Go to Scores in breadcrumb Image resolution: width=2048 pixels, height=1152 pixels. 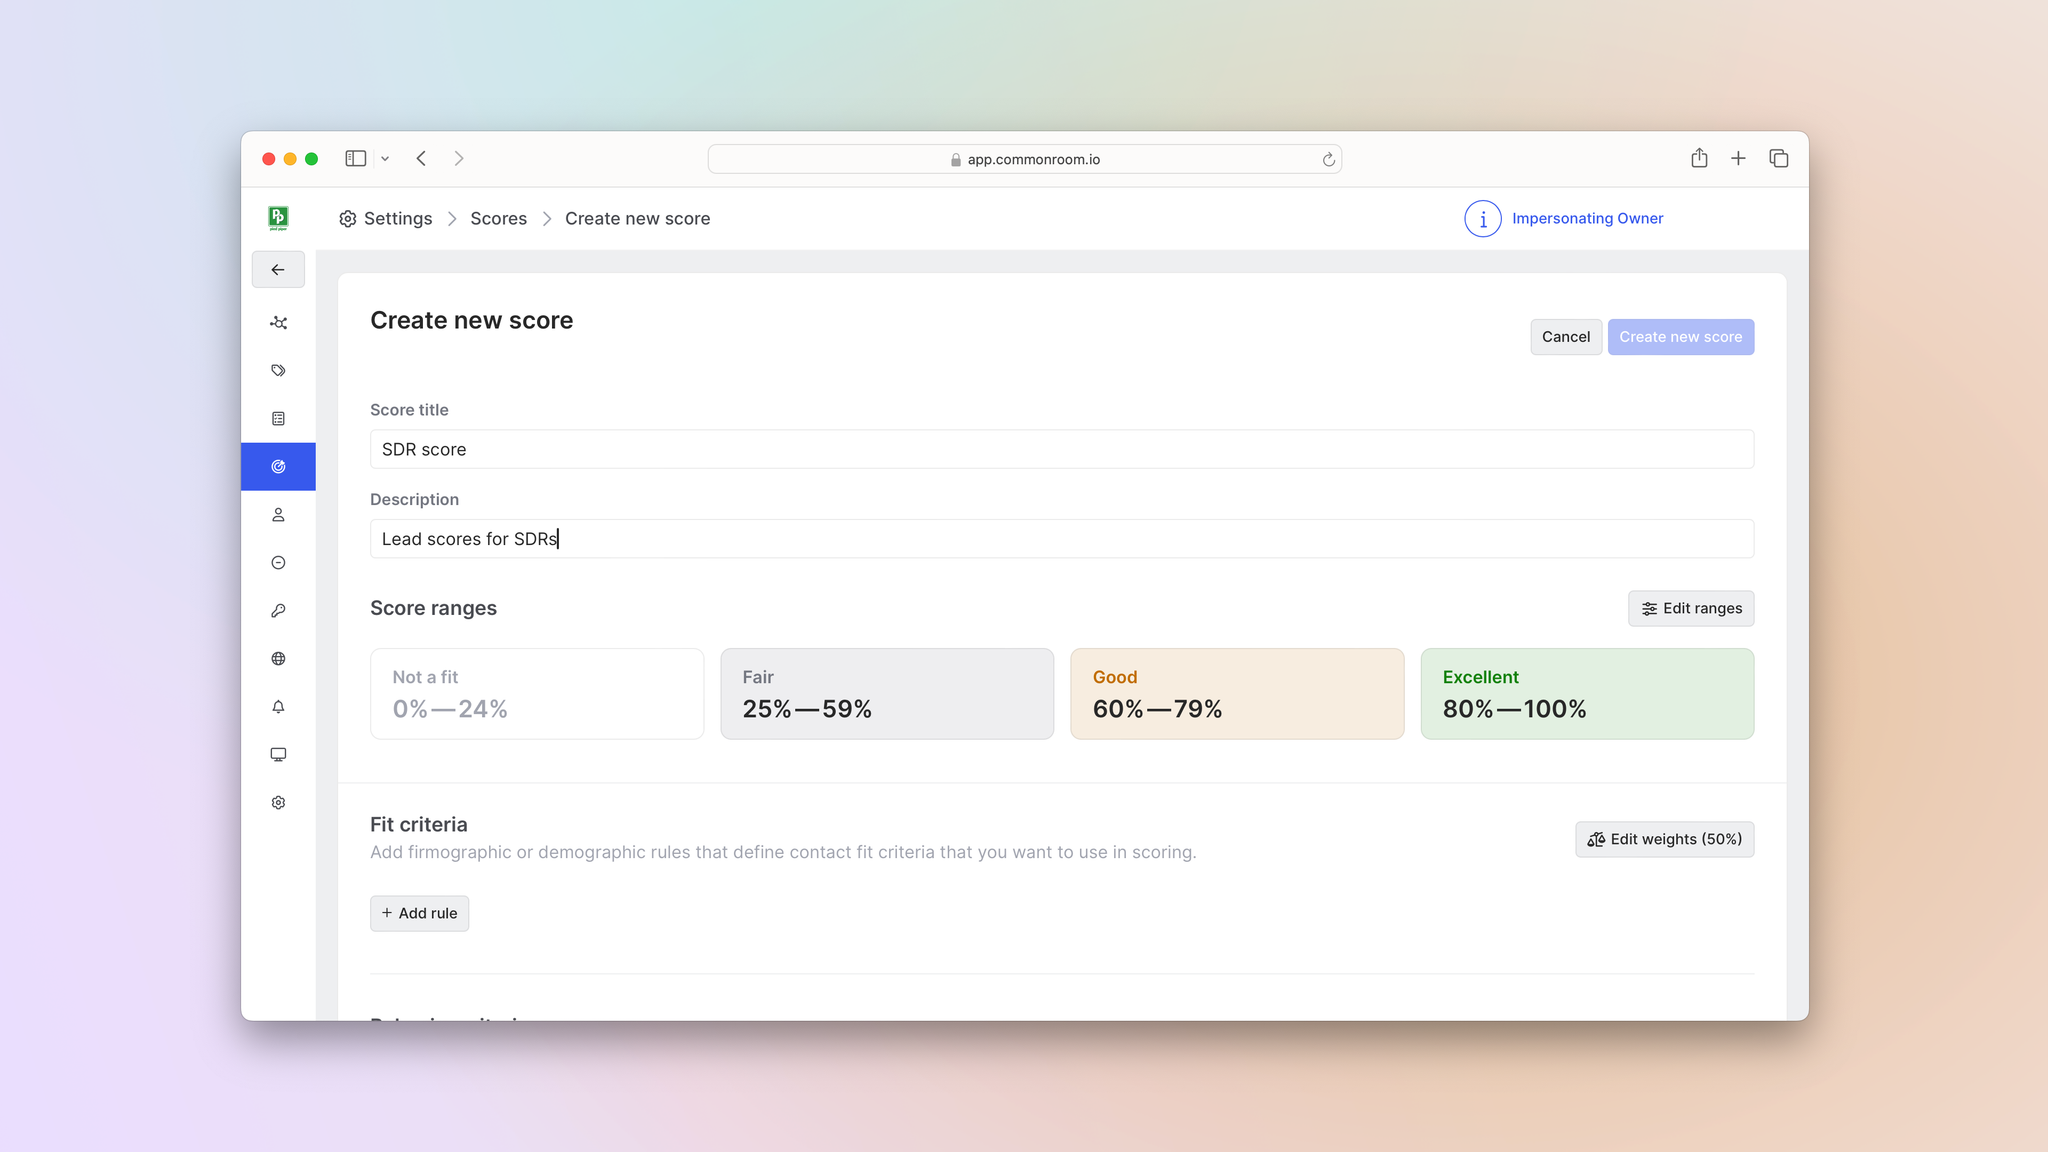(x=498, y=219)
